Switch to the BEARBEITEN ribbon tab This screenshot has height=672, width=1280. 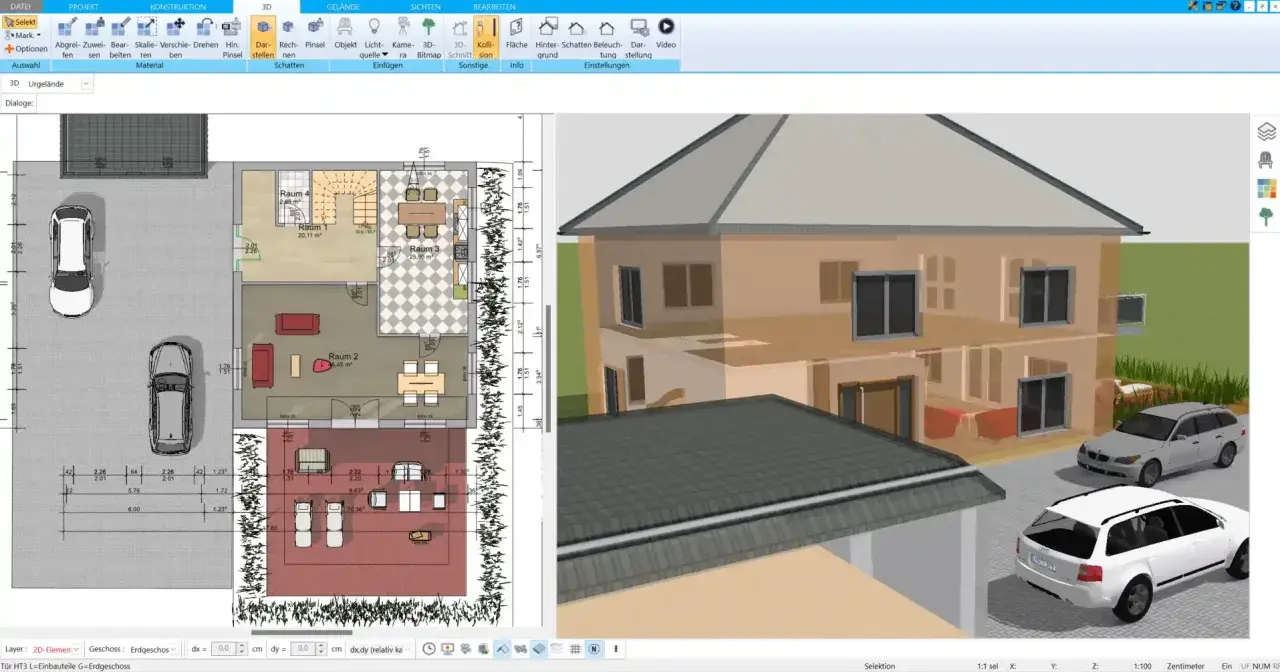(x=494, y=6)
